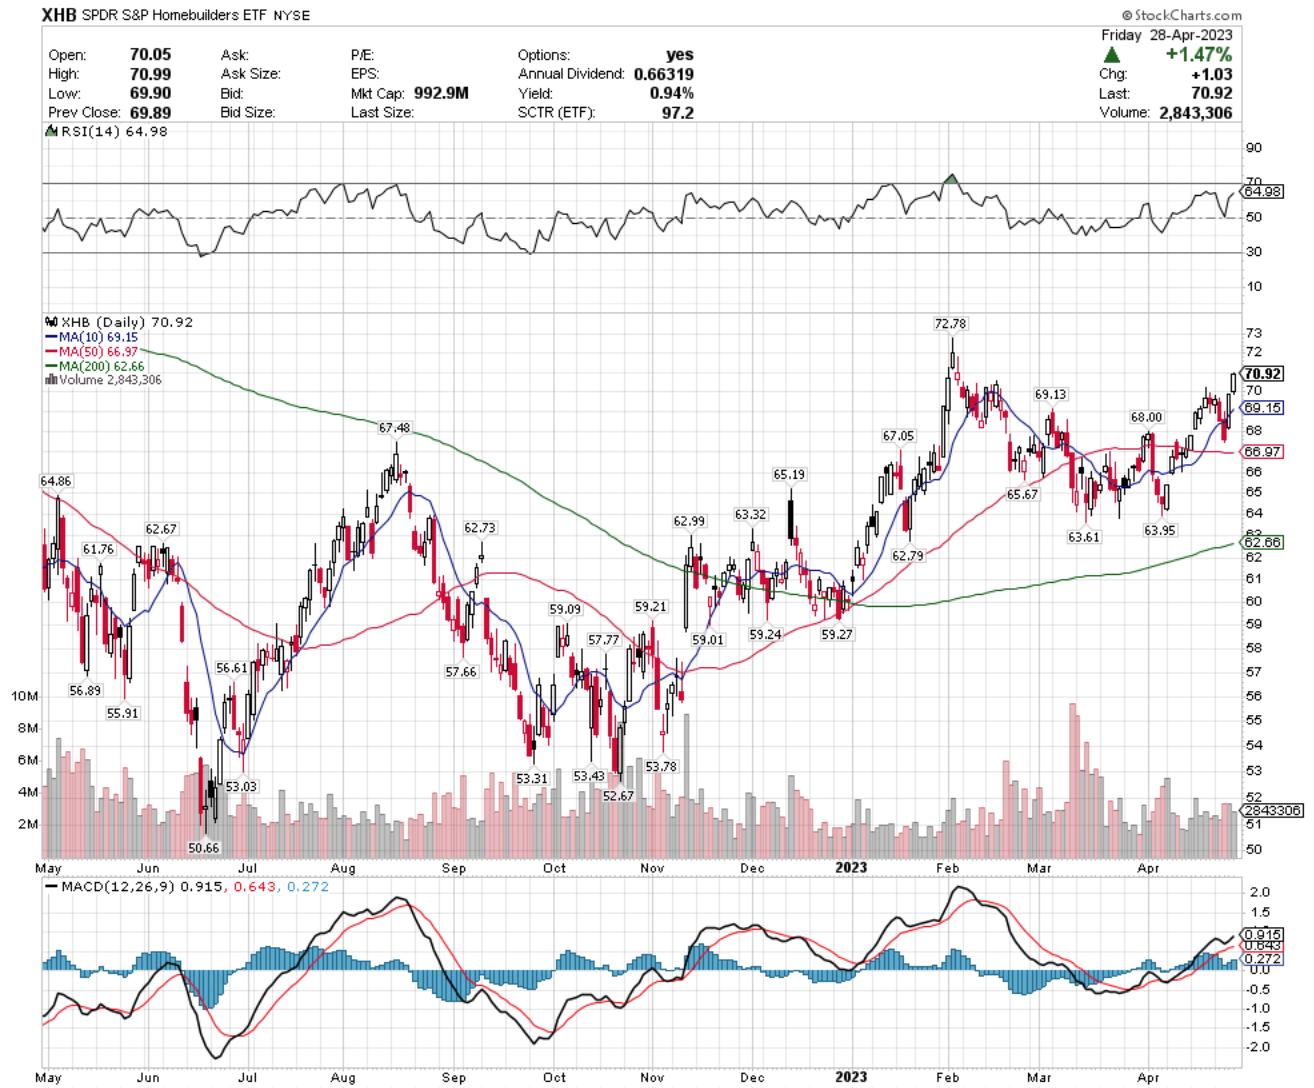Click the StockCharts.com attribution at top right
The image size is (1314, 1088).
coord(1182,15)
